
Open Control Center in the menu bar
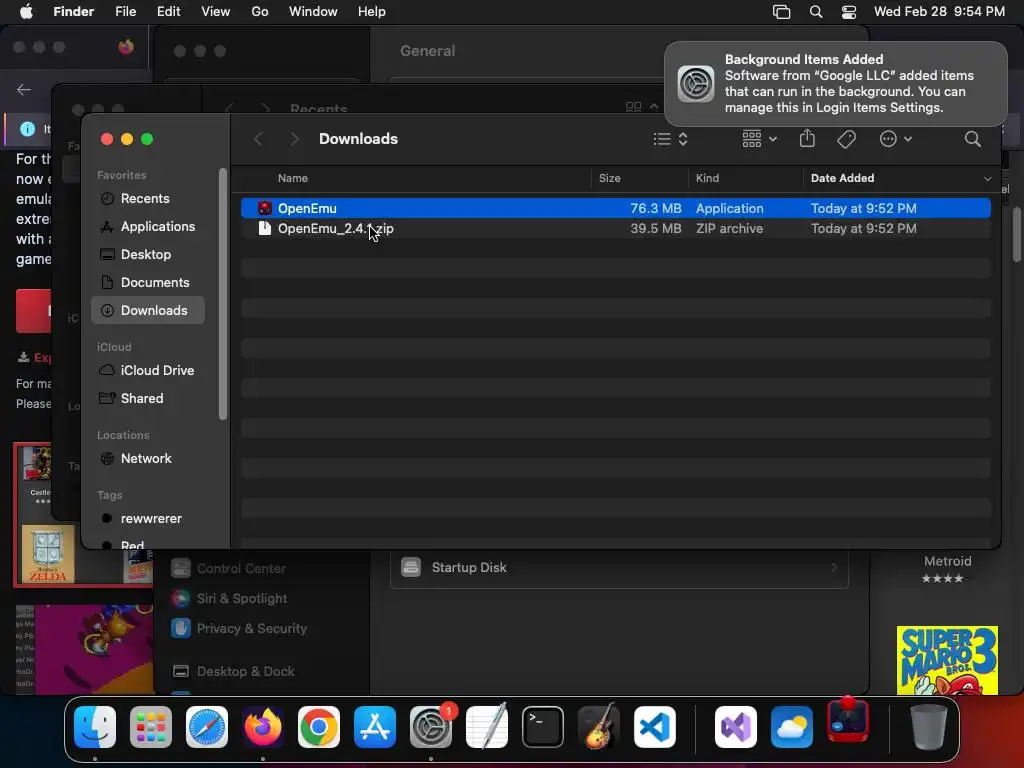[x=849, y=12]
